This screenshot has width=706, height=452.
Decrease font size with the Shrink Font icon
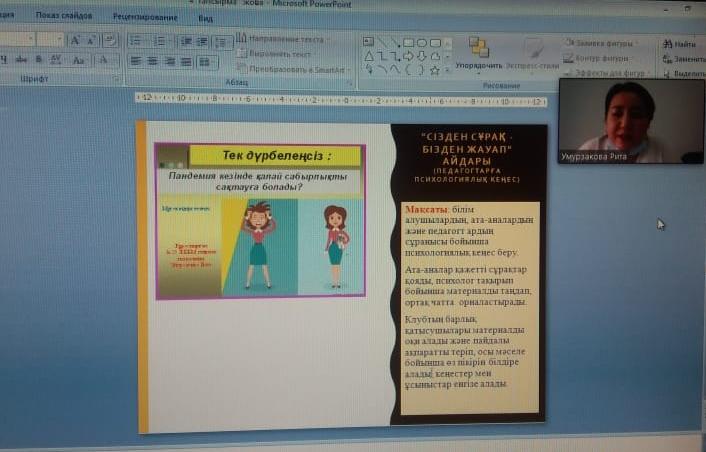coord(91,41)
